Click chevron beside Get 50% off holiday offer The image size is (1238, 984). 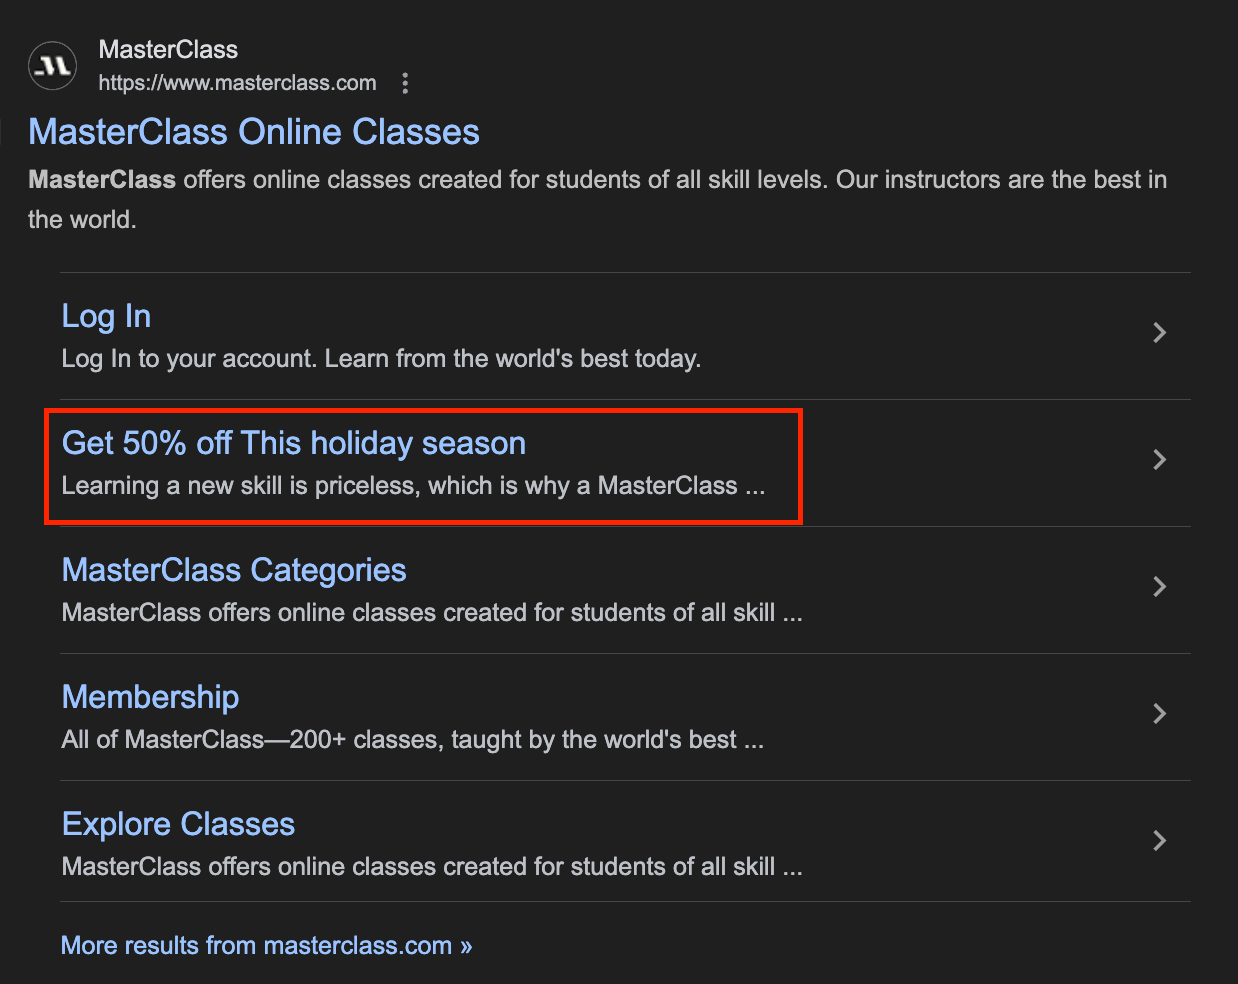[1159, 460]
